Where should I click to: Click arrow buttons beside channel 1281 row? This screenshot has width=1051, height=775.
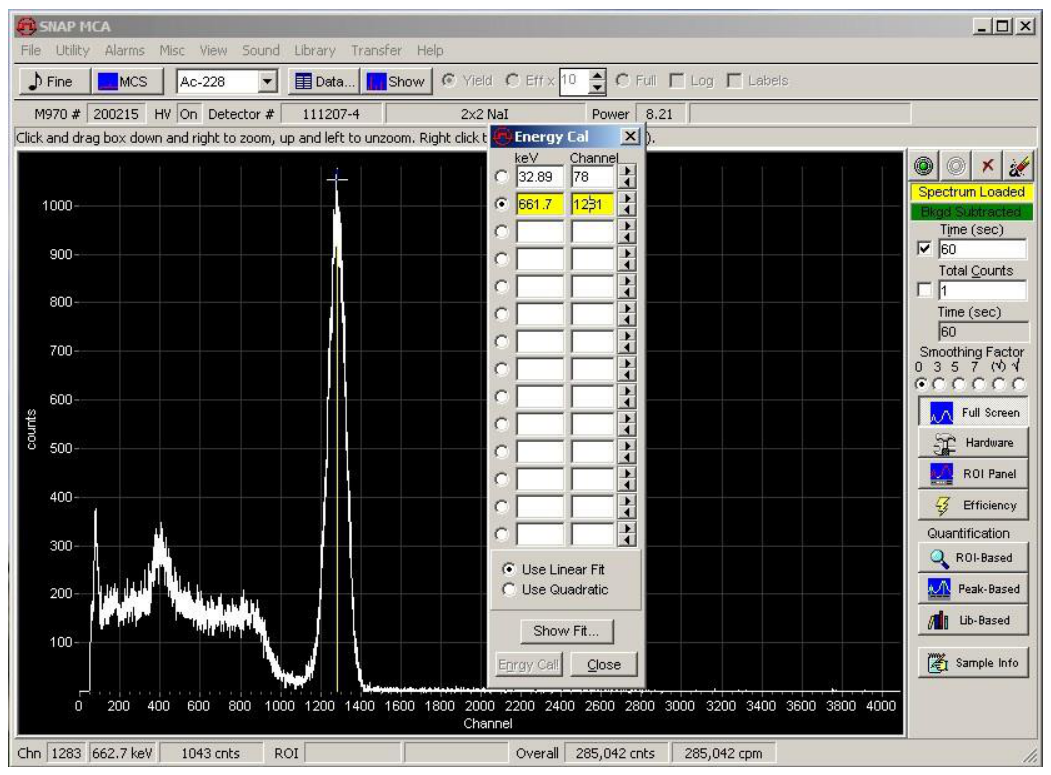click(626, 204)
